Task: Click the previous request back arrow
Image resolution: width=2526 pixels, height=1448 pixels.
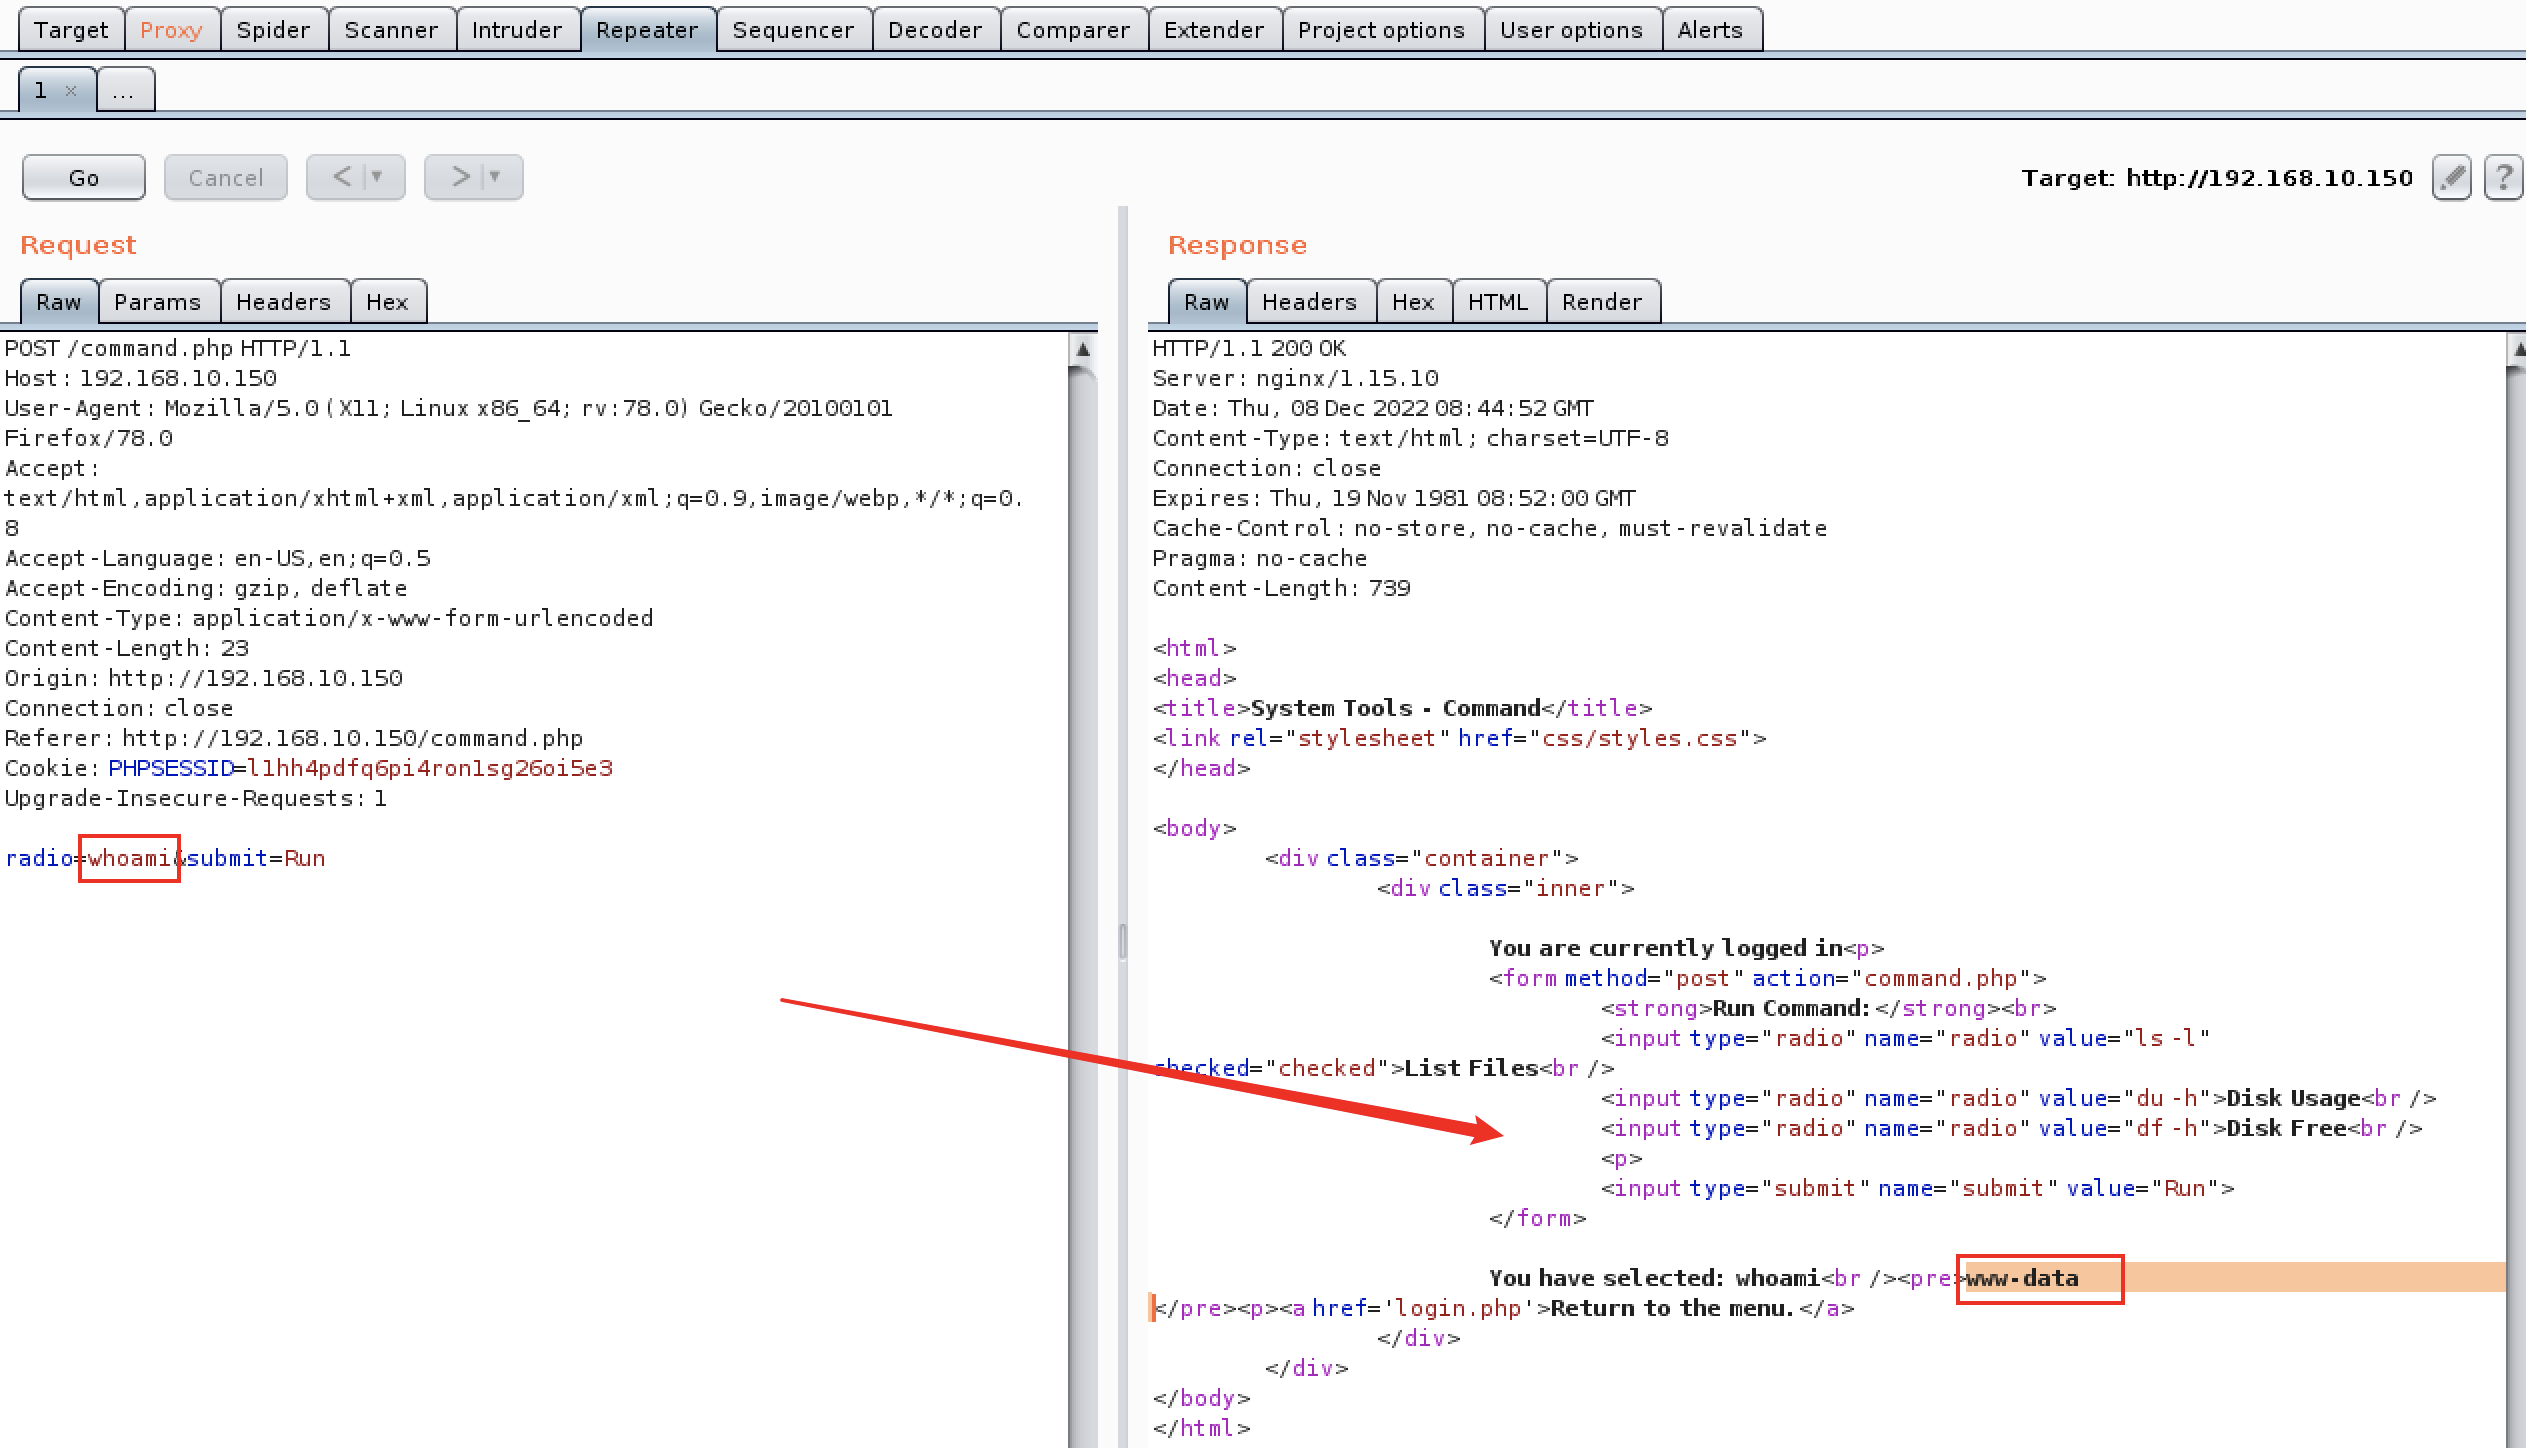Action: coord(342,178)
